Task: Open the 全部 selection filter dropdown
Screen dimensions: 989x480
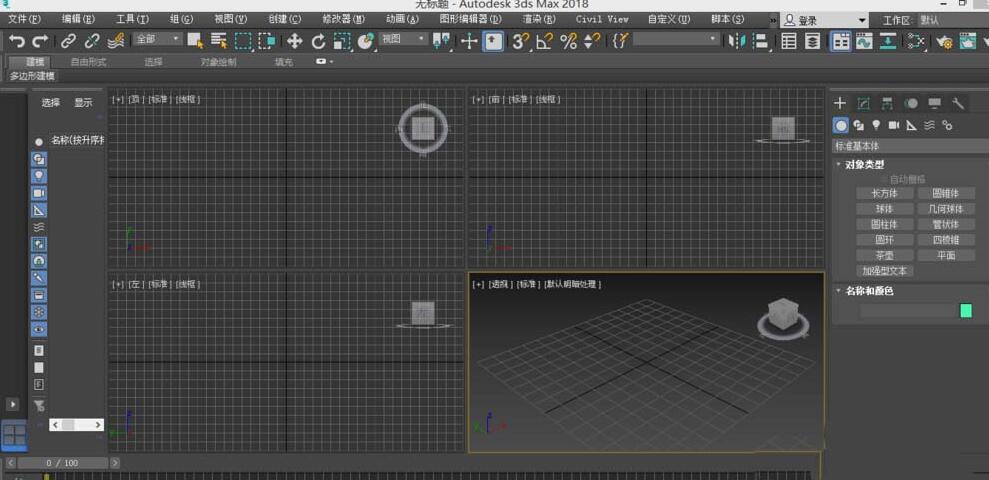Action: [158, 39]
